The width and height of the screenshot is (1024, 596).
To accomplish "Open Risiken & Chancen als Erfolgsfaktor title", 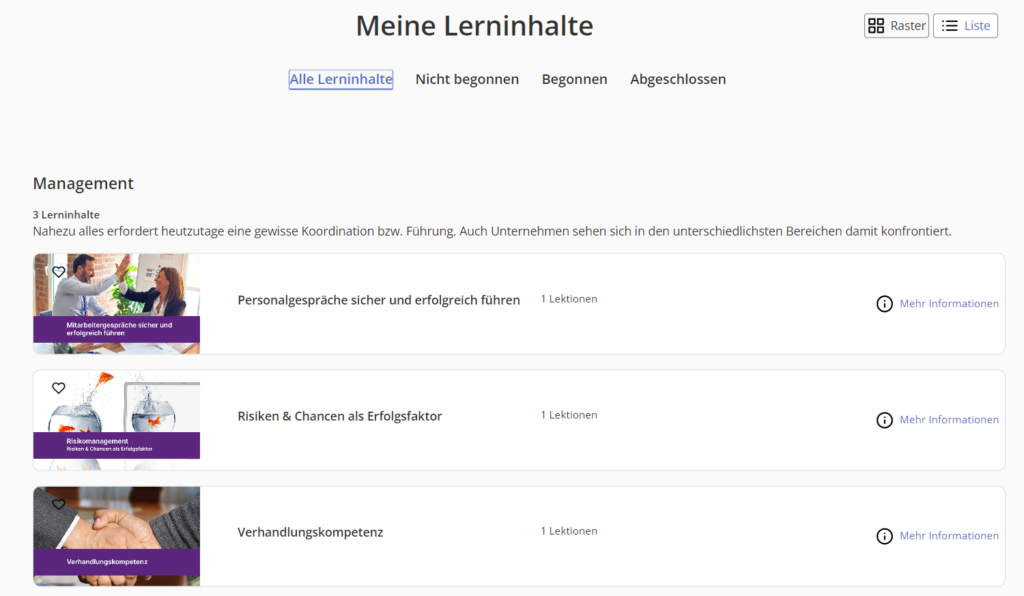I will click(x=339, y=416).
